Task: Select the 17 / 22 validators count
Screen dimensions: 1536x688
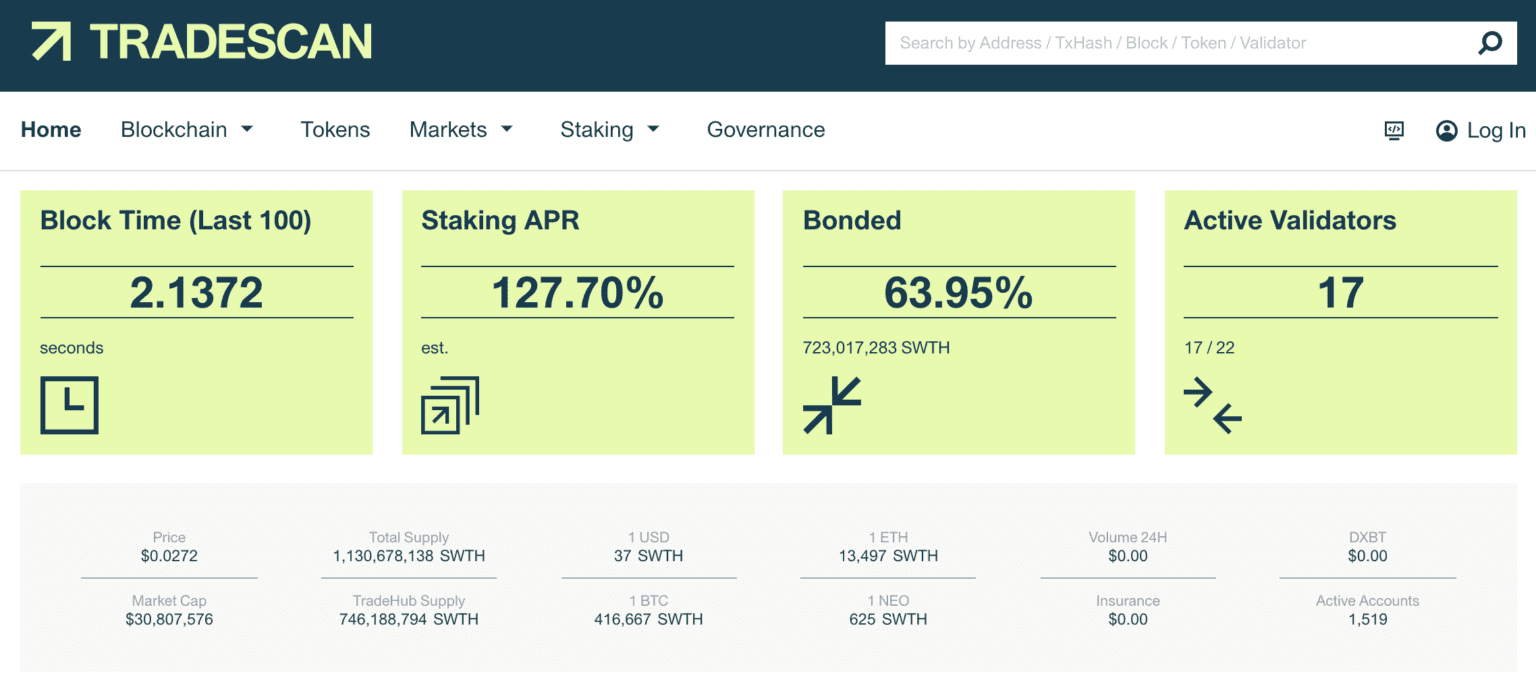Action: tap(1209, 348)
